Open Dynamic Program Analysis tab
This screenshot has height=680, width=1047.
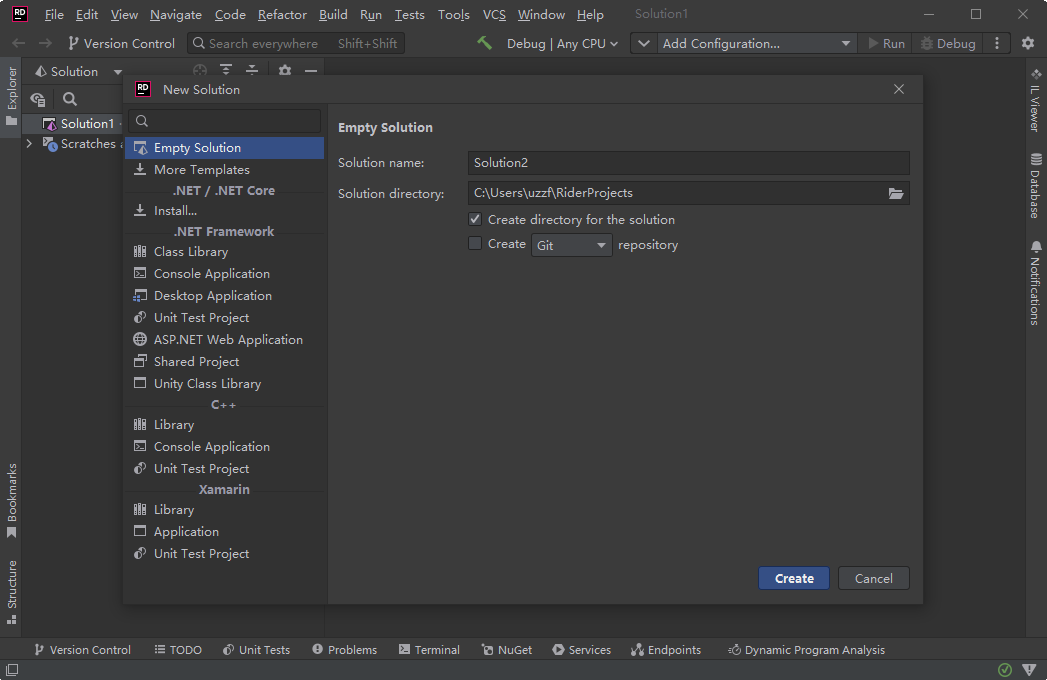pos(806,650)
